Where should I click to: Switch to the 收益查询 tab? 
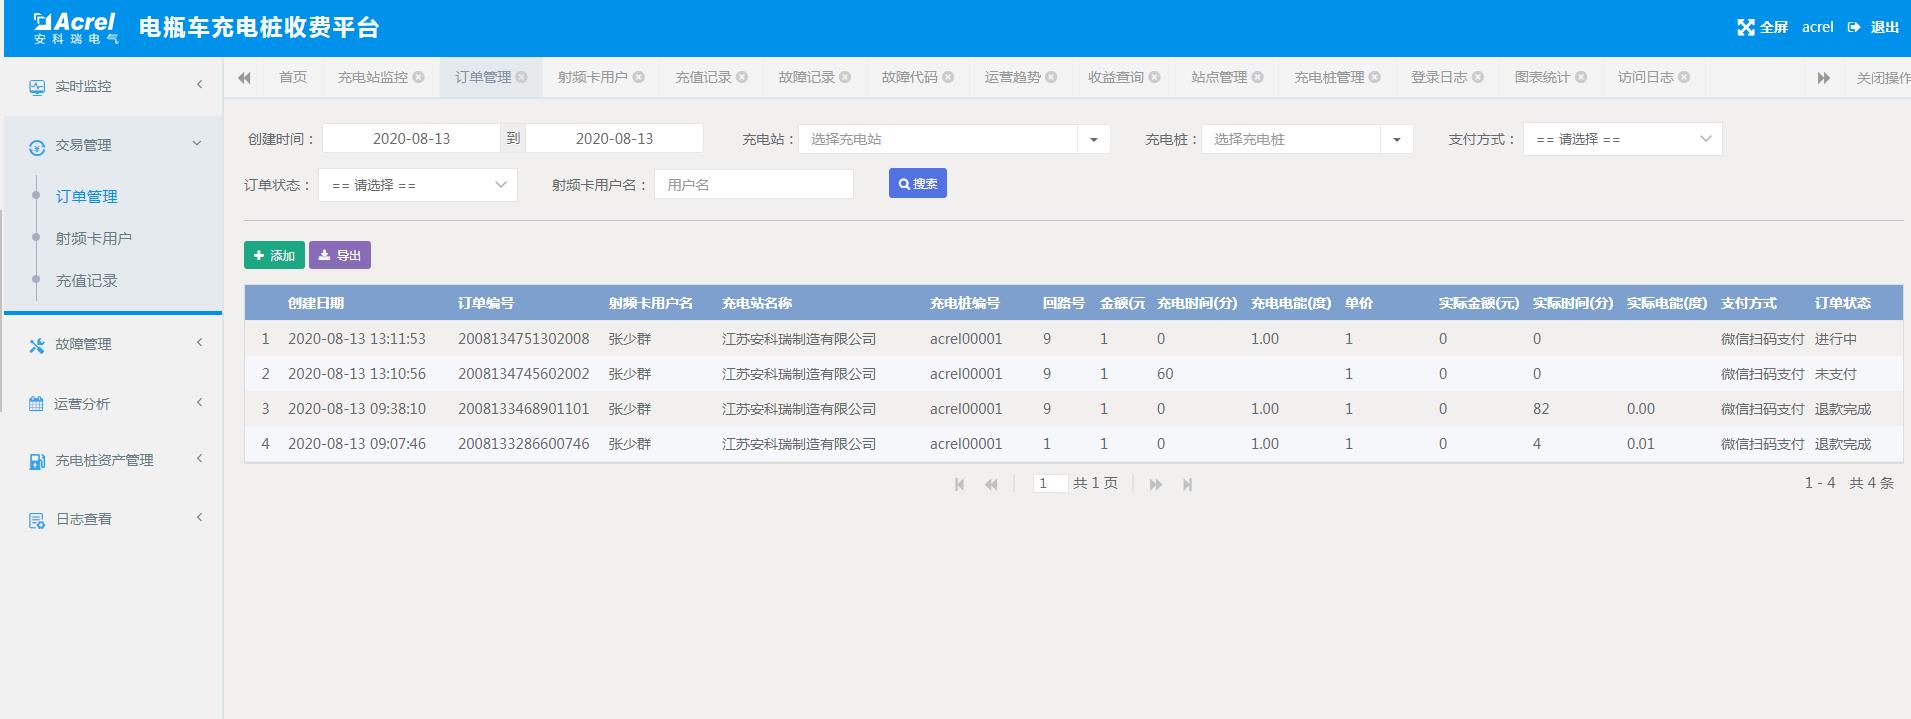click(x=1115, y=77)
